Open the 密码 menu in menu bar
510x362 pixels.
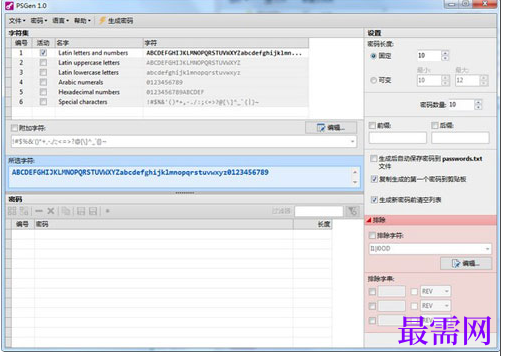[x=39, y=21]
